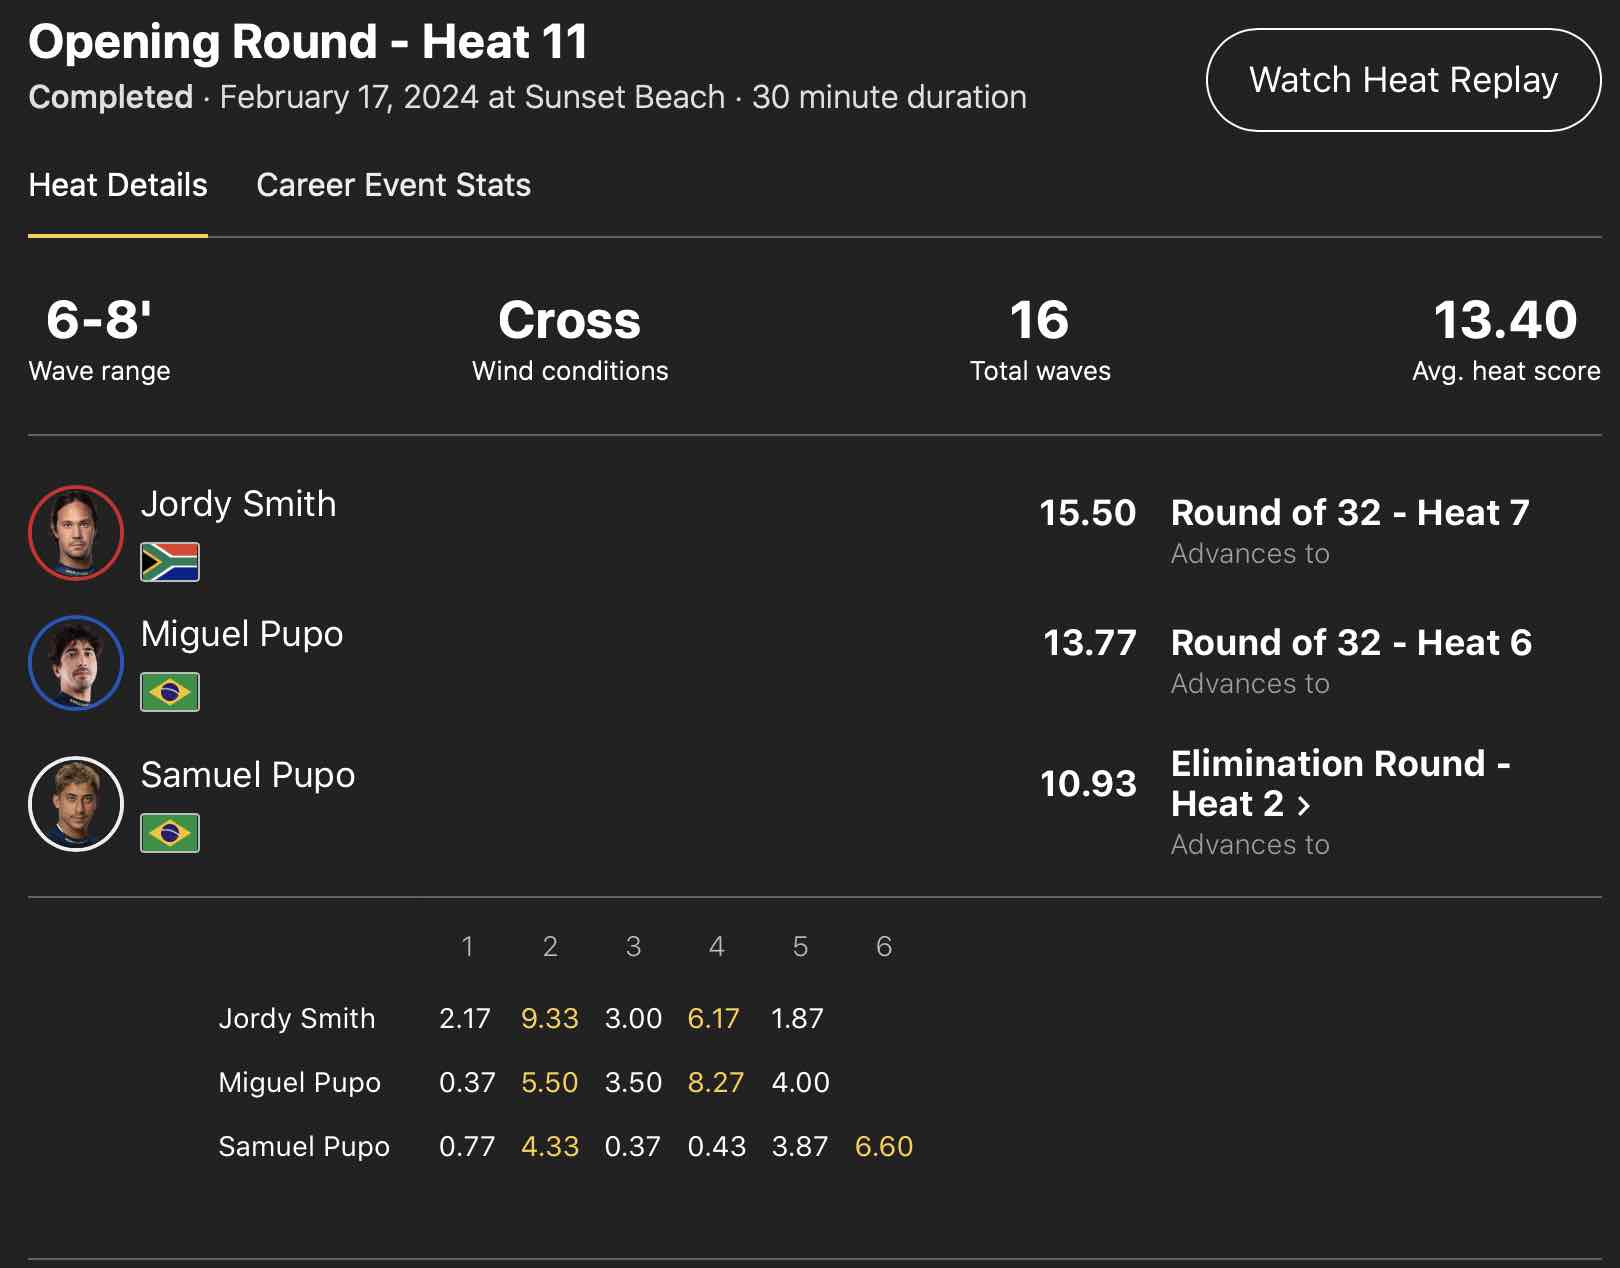1620x1268 pixels.
Task: Click Jordy Smith's profile photo
Action: point(76,532)
